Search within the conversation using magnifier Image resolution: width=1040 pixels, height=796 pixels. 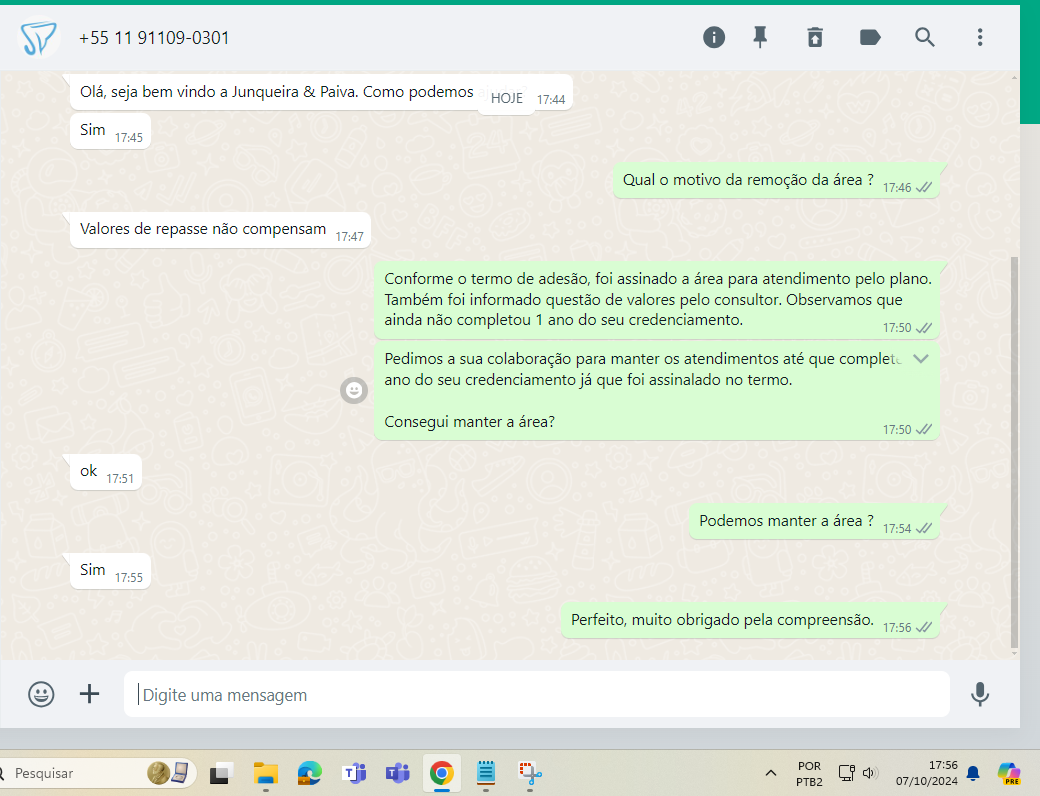[x=925, y=38]
